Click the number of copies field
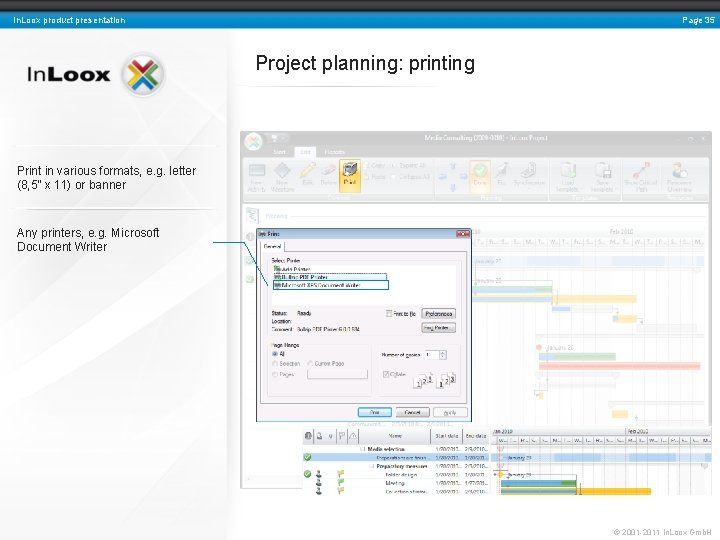The width and height of the screenshot is (720, 540). (x=432, y=355)
